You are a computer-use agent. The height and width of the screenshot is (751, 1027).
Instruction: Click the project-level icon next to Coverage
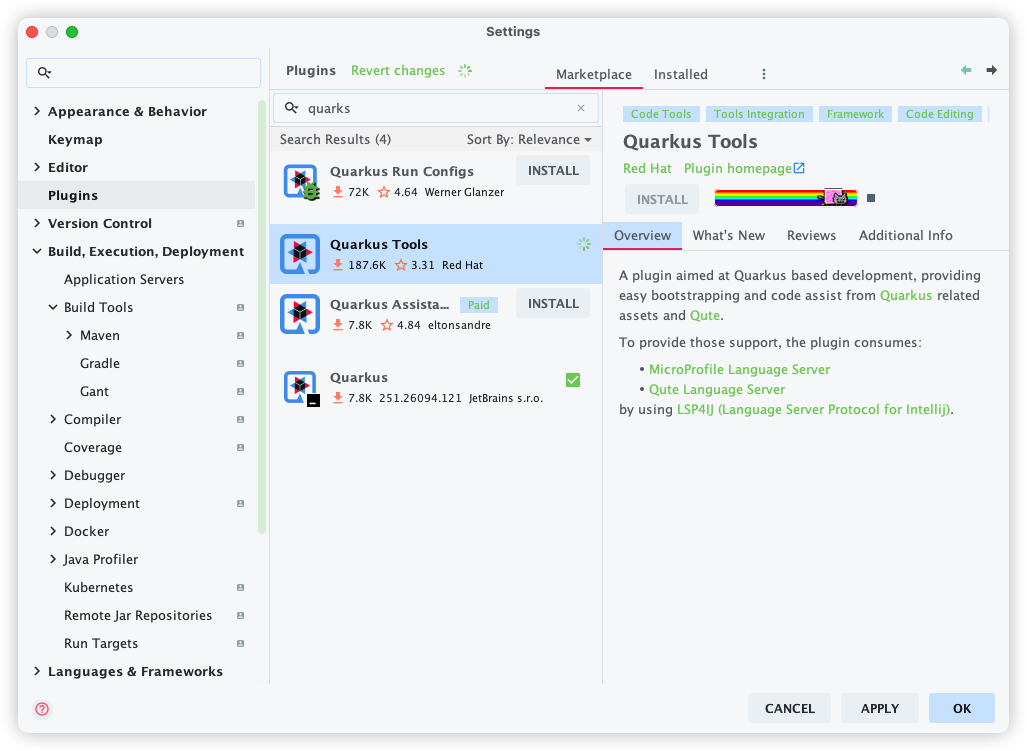[x=240, y=447]
